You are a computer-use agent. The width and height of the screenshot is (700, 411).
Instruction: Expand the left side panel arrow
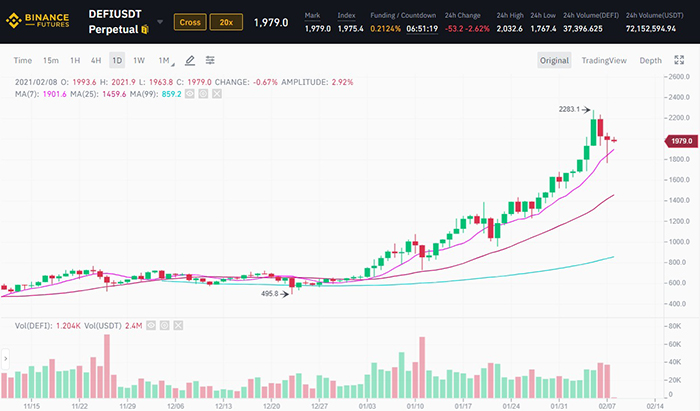pos(4,357)
